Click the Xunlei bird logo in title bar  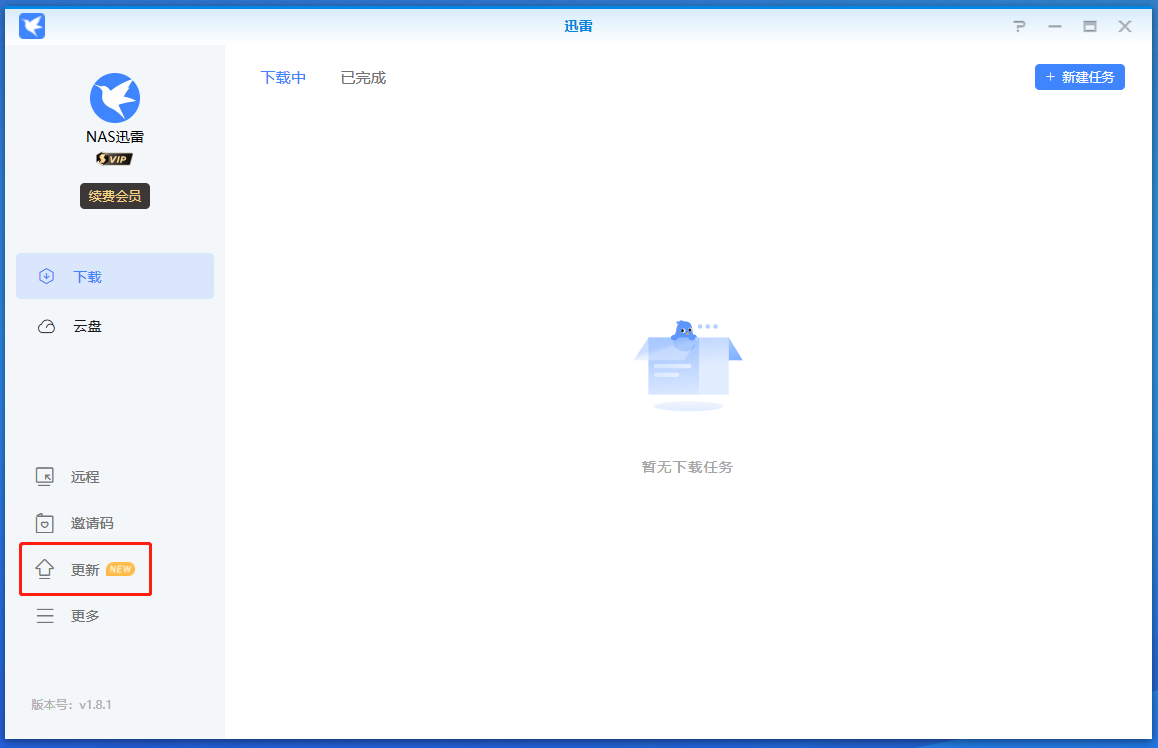point(32,26)
